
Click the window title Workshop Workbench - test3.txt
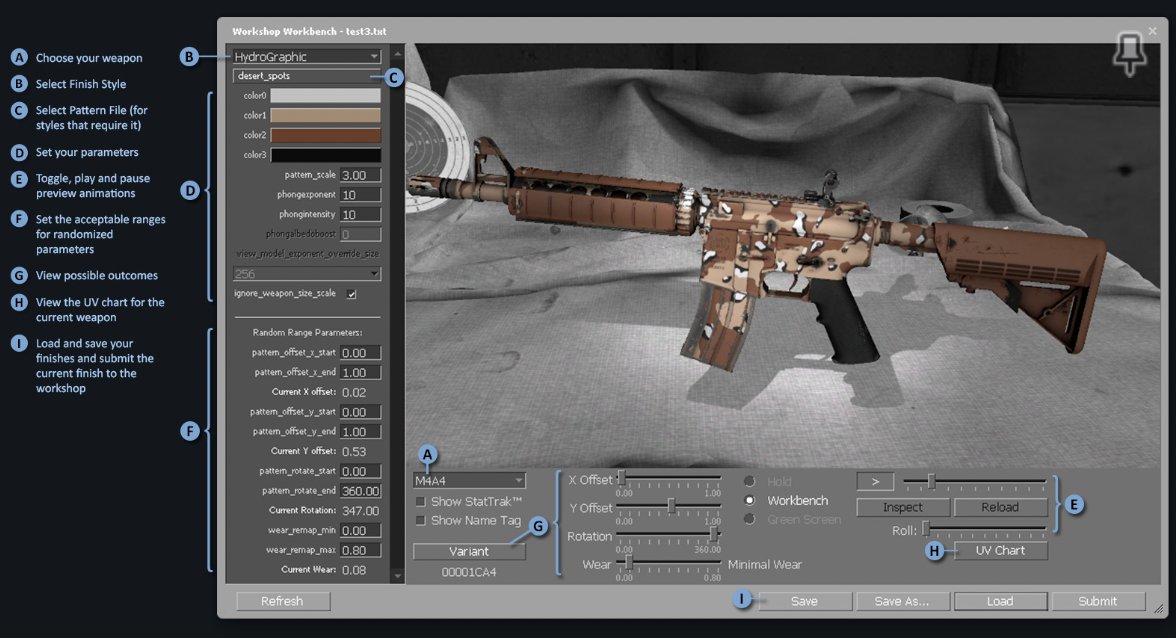309,31
